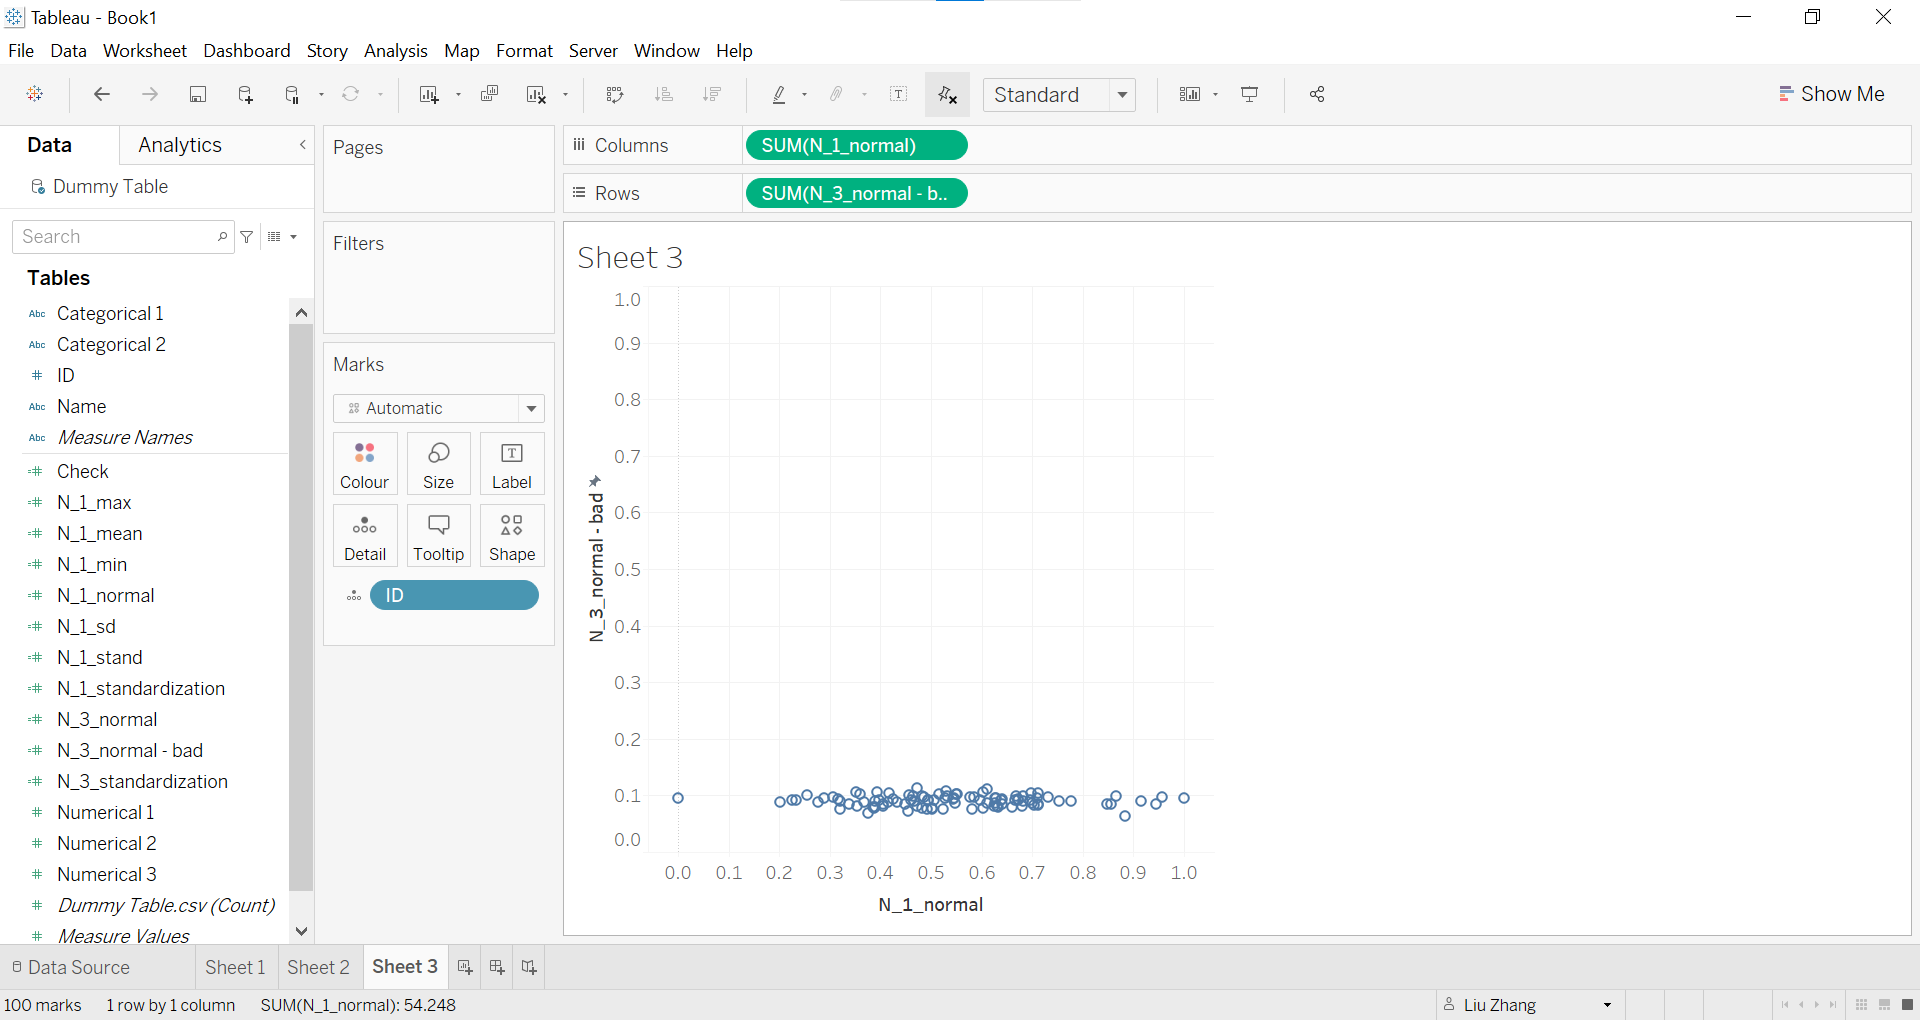This screenshot has height=1020, width=1920.
Task: Show sheet tabs view in status bar
Action: (x=1907, y=1005)
